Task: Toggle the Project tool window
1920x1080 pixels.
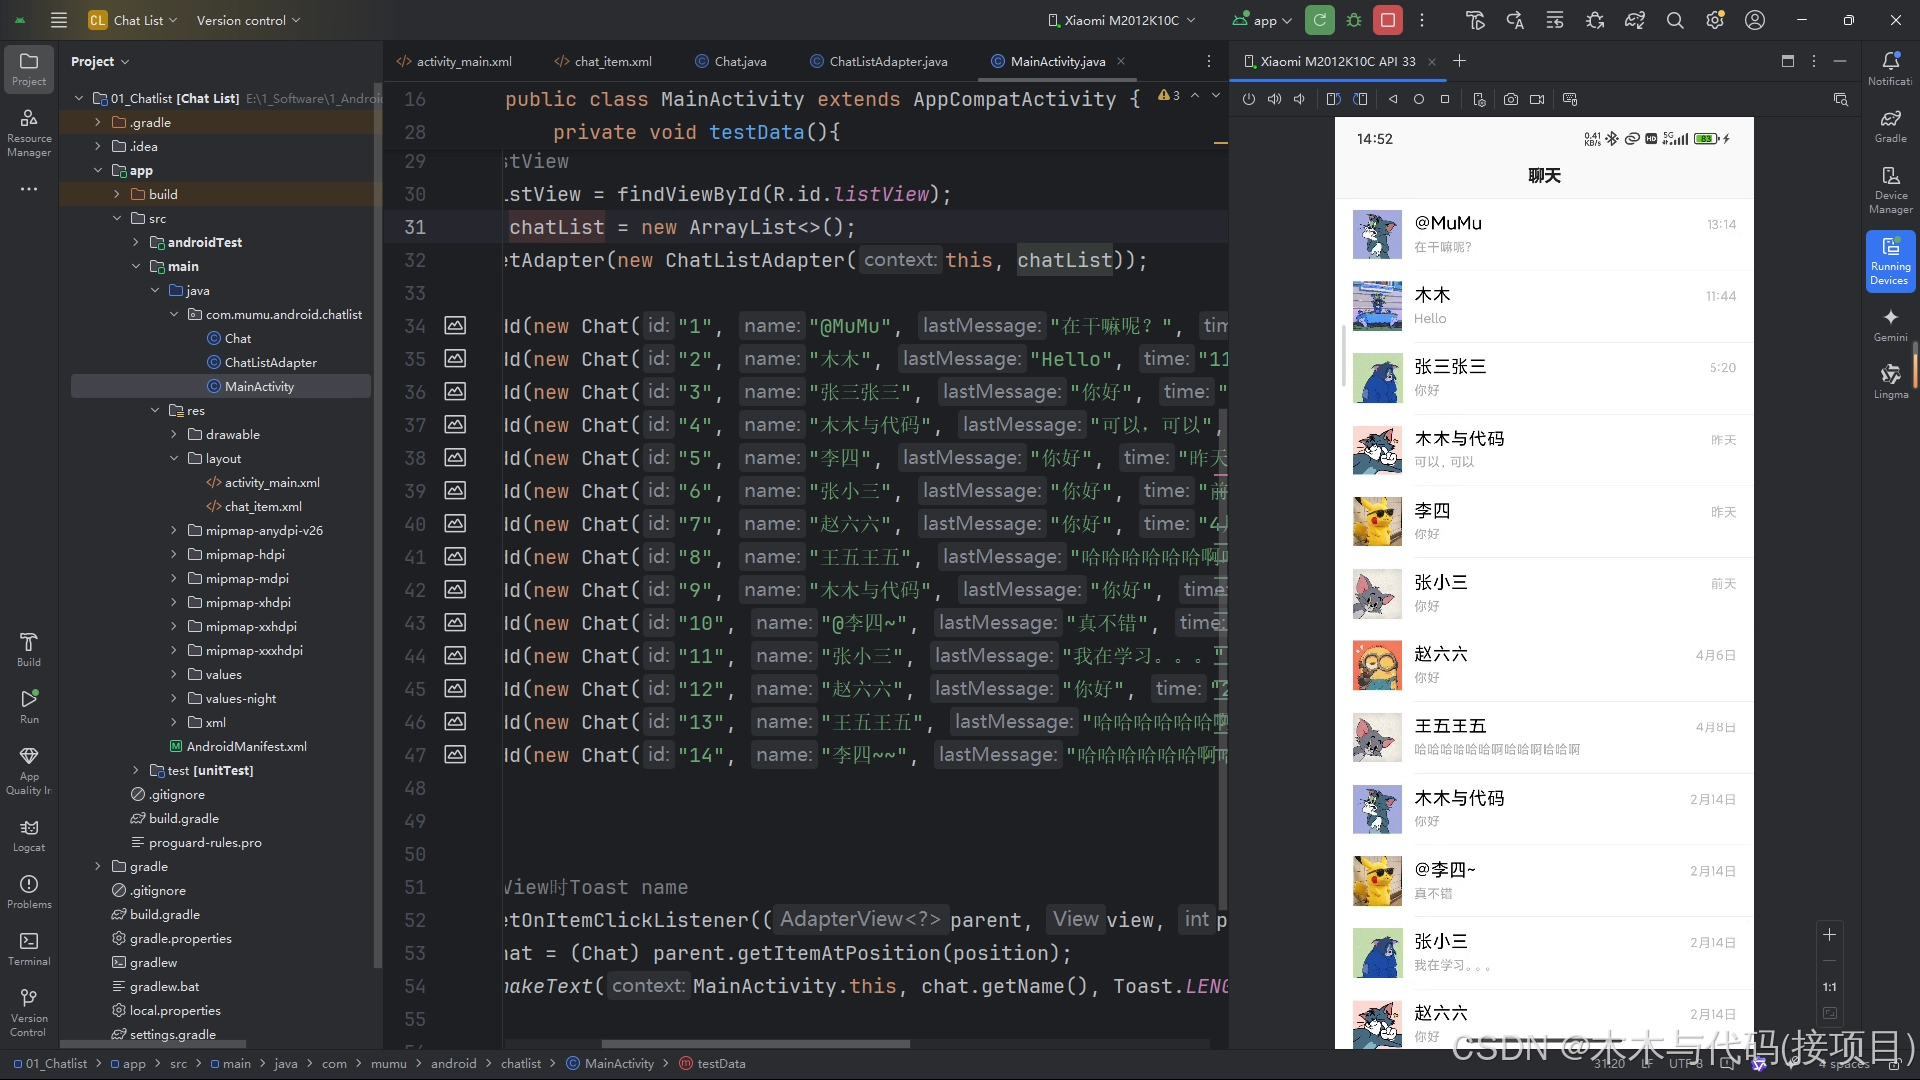Action: 29,68
